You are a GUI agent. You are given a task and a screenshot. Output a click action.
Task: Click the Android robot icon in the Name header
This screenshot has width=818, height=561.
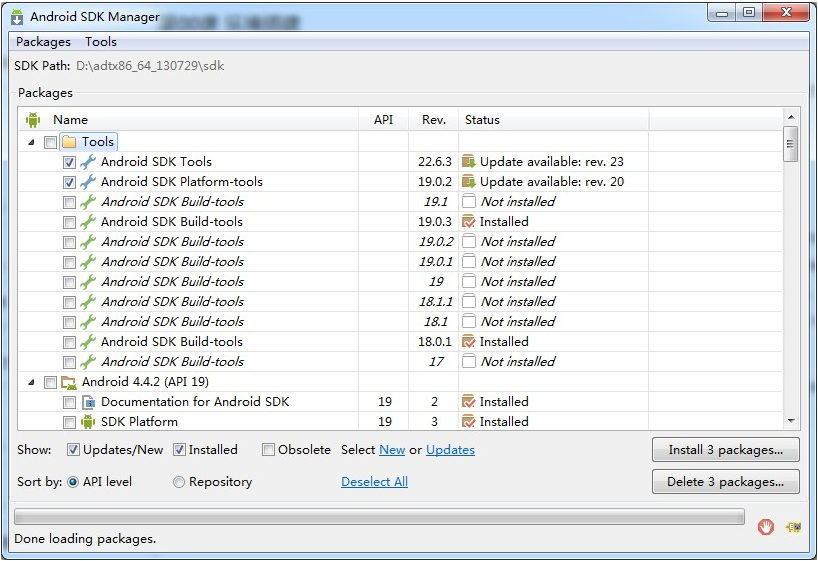(x=33, y=120)
